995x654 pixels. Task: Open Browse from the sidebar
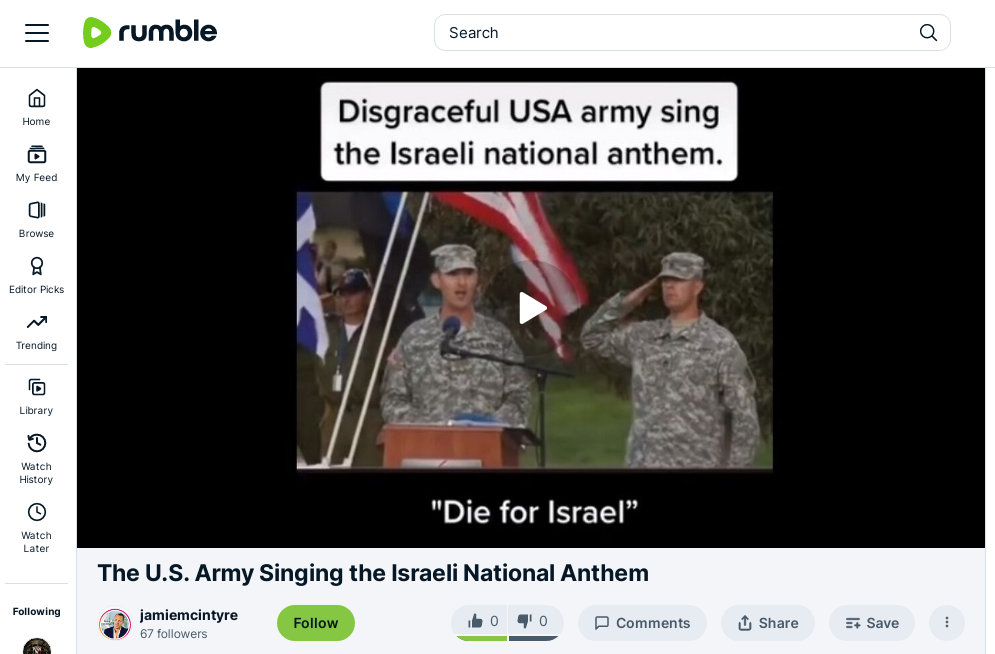[x=36, y=217]
